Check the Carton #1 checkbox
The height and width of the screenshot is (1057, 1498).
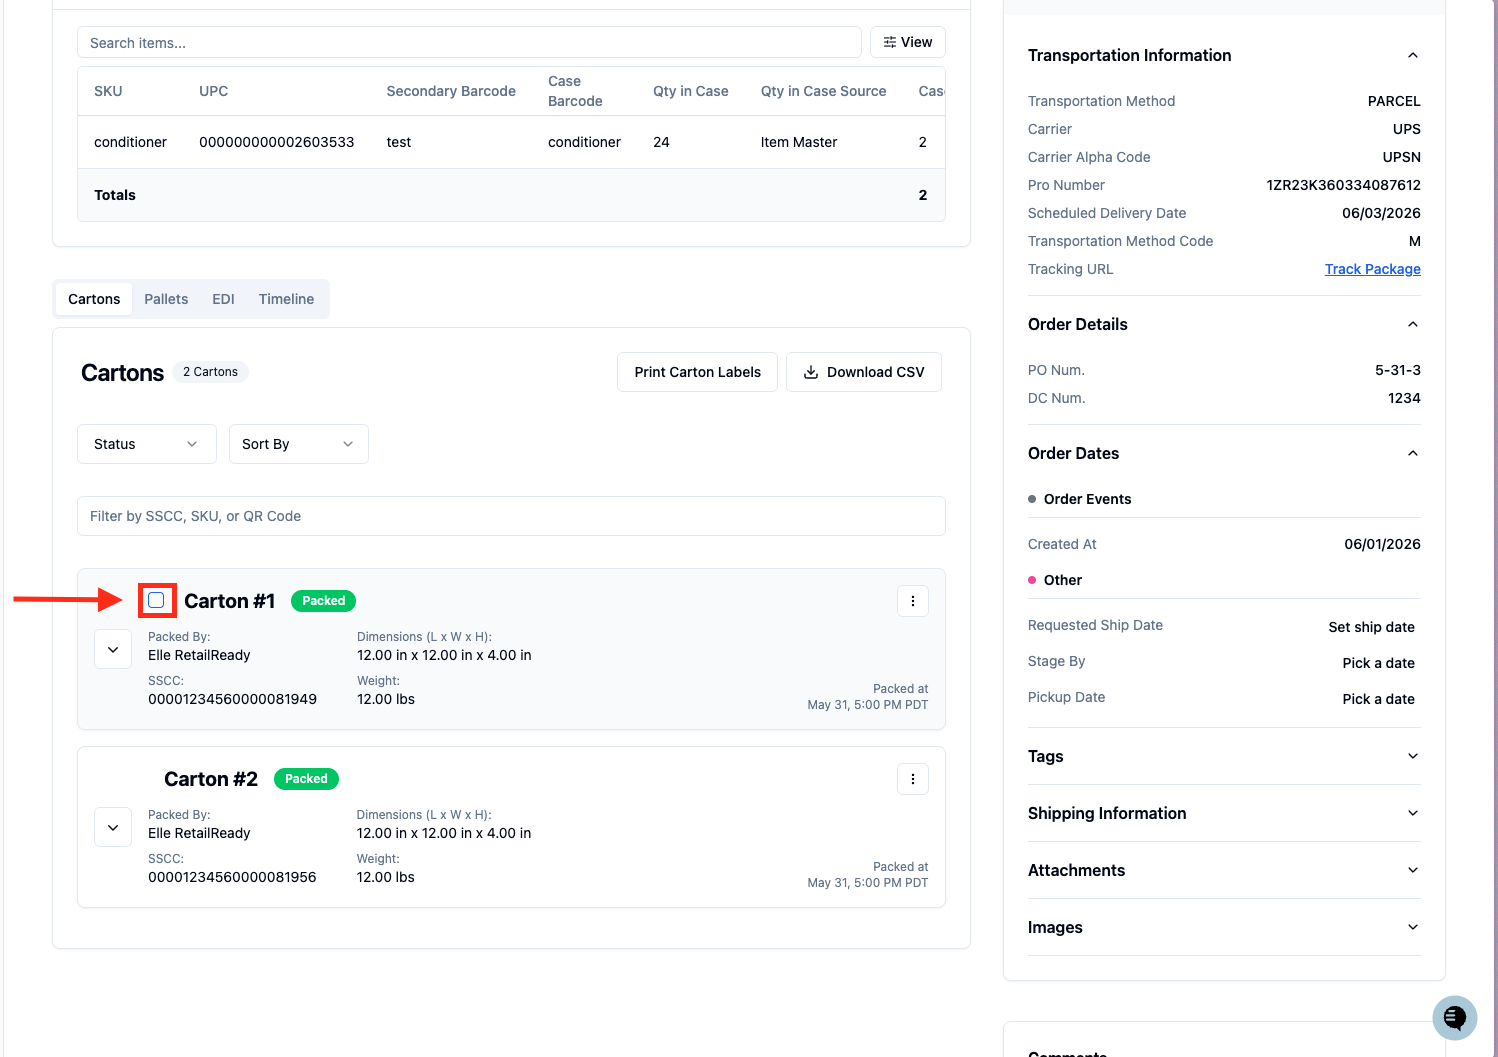coord(156,600)
